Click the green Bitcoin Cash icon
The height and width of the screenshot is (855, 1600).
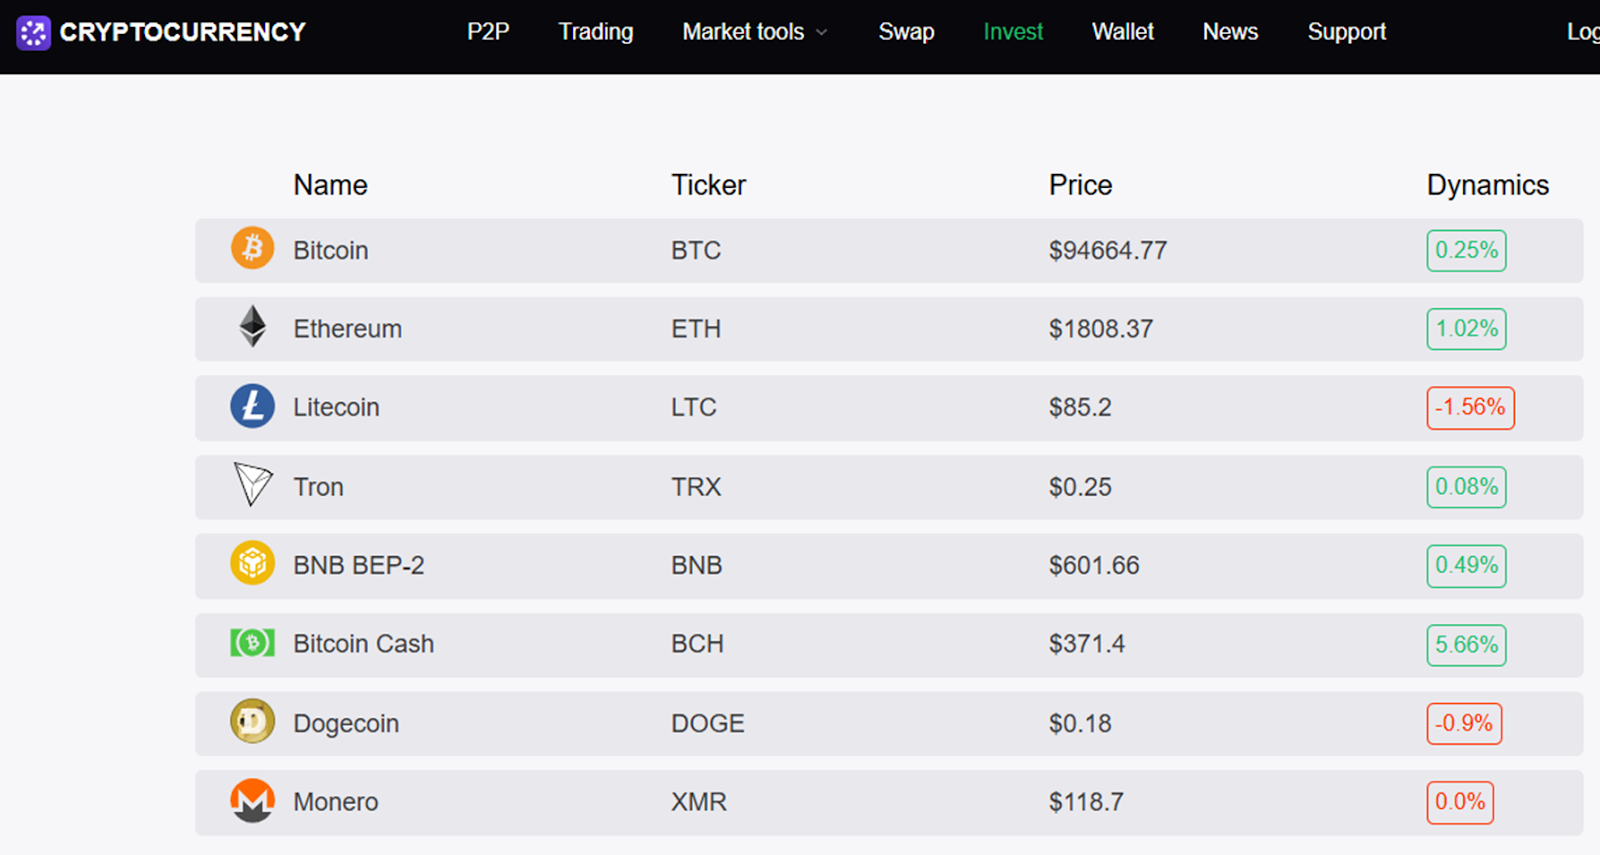click(x=252, y=642)
